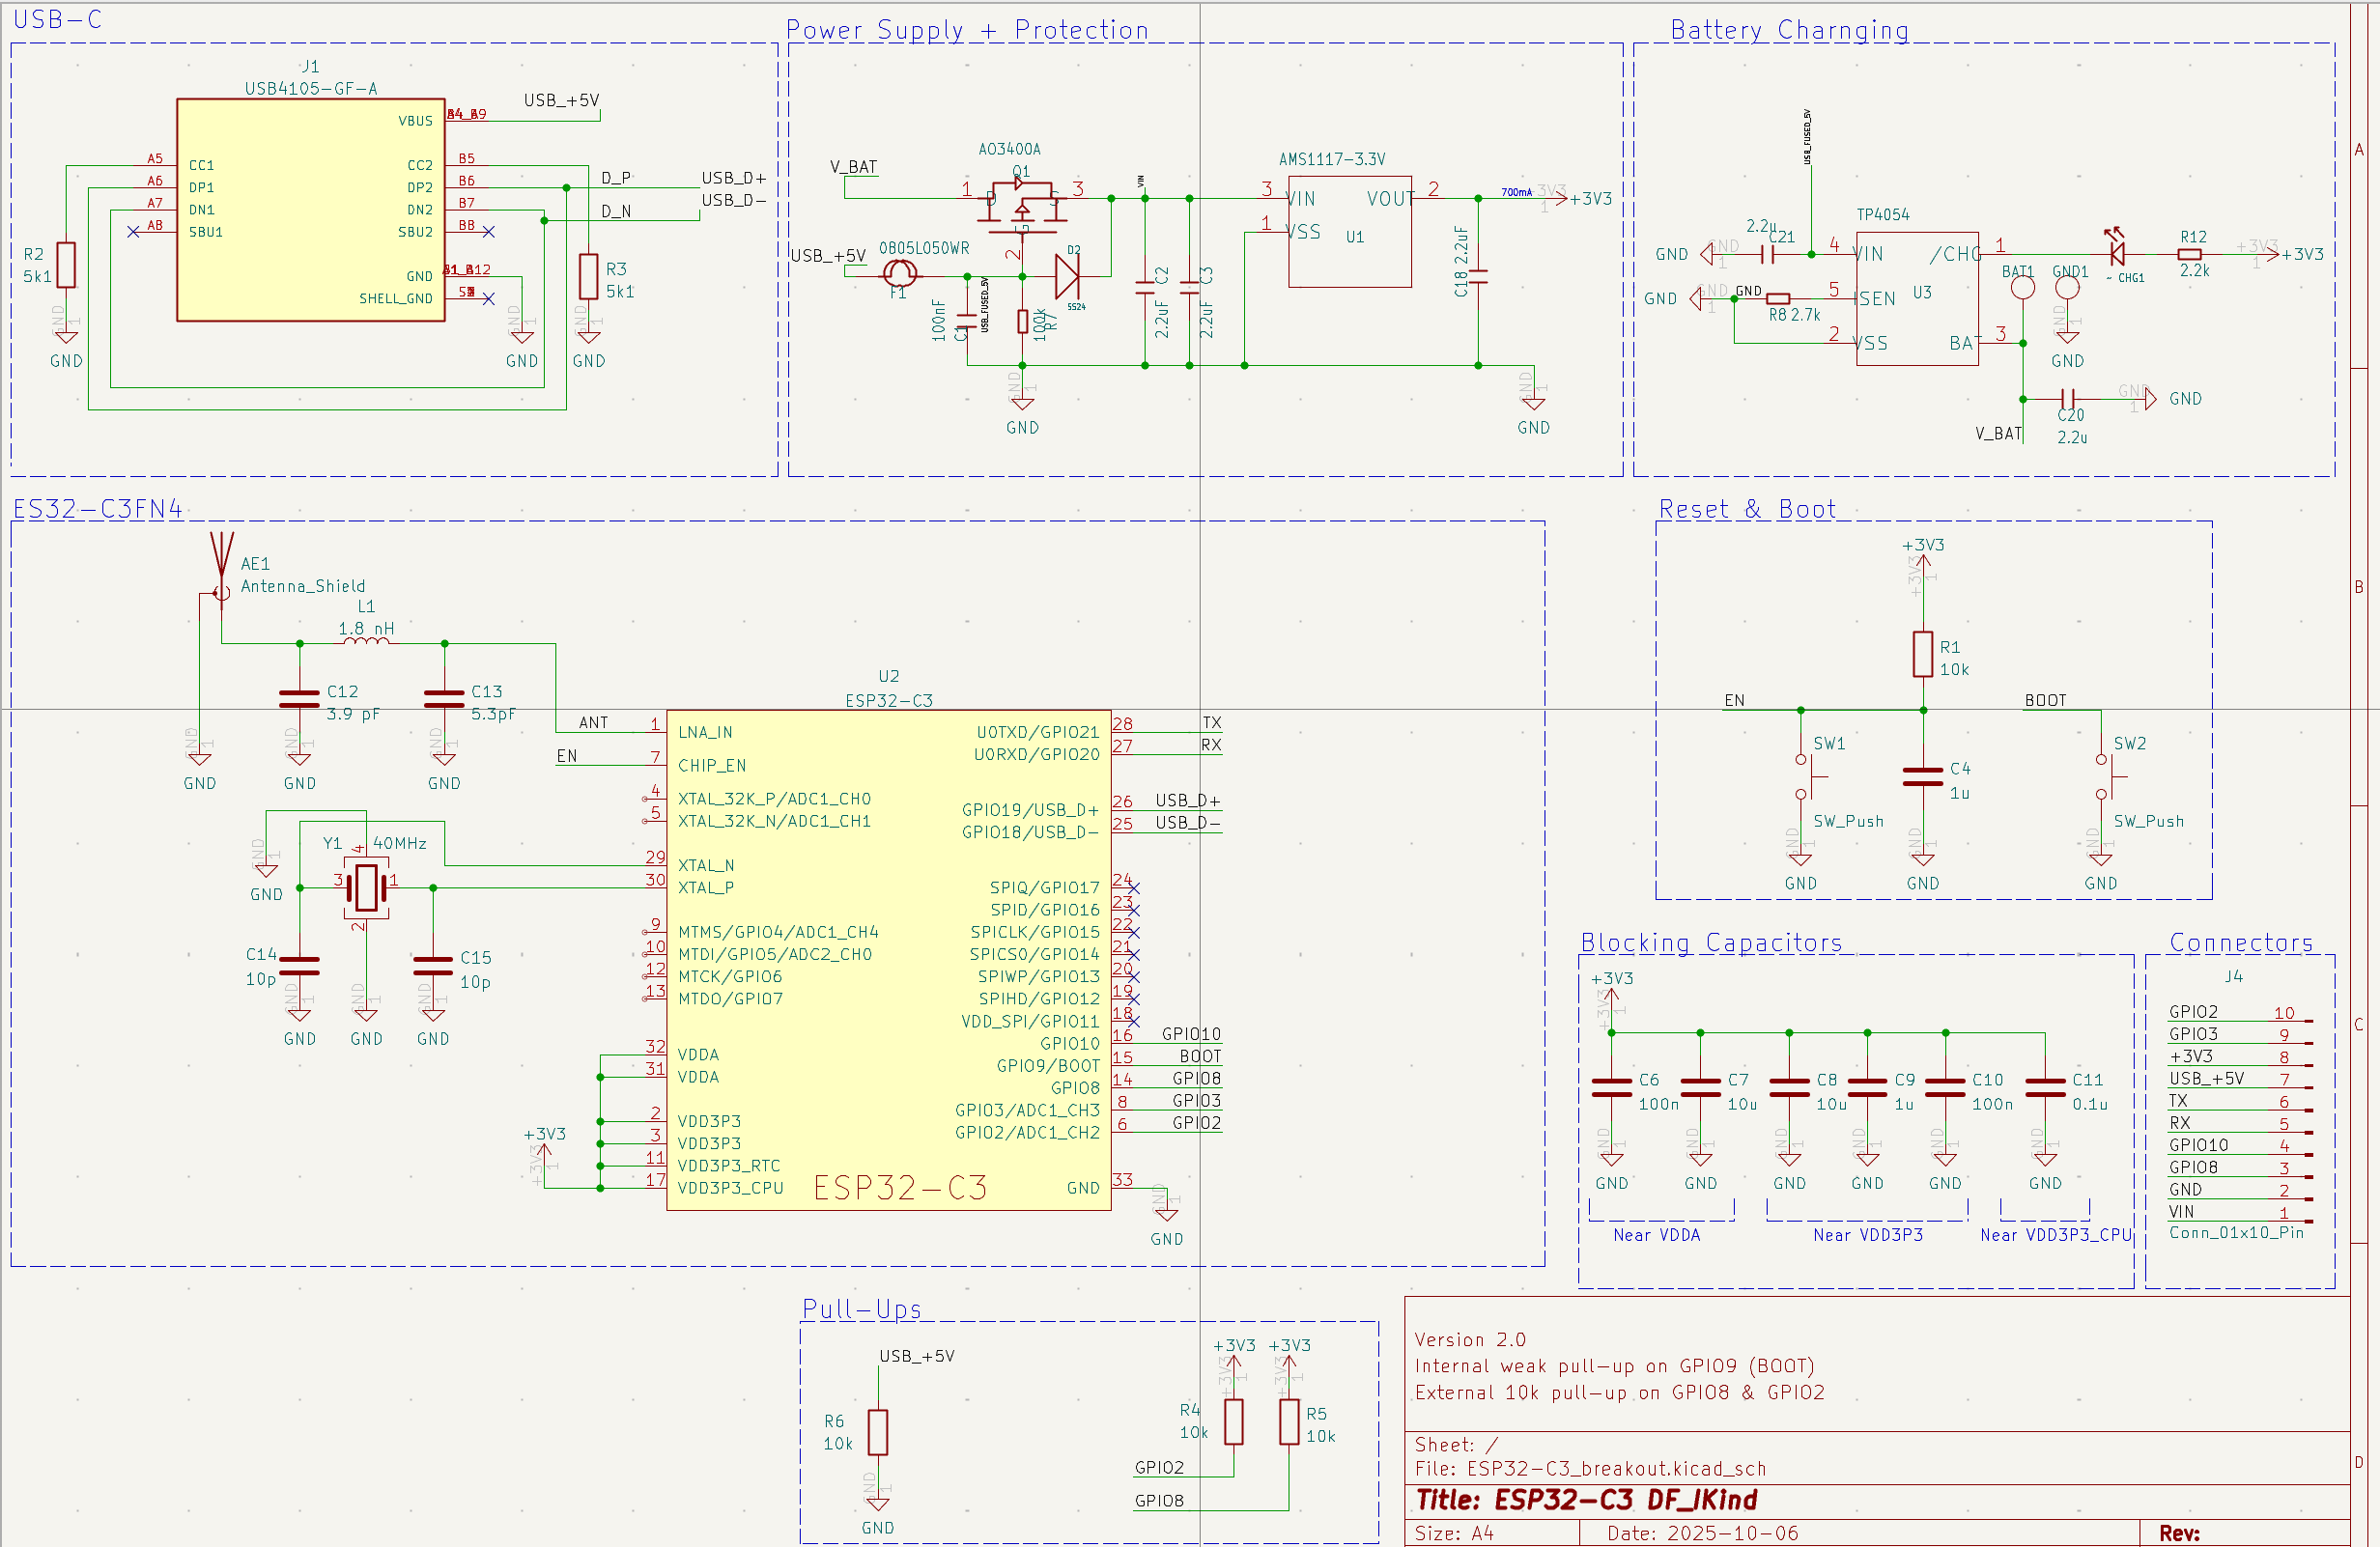2380x1547 pixels.
Task: Click the VDD3P3_CPU pin name
Action: click(730, 1187)
